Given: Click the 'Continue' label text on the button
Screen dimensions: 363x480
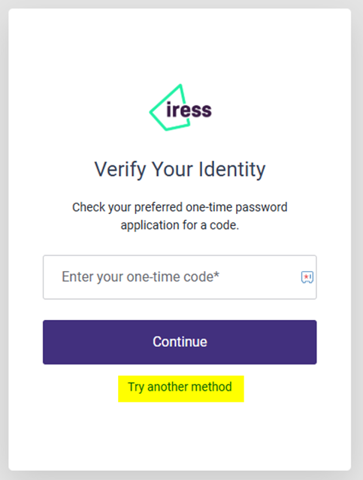Looking at the screenshot, I should [x=180, y=342].
